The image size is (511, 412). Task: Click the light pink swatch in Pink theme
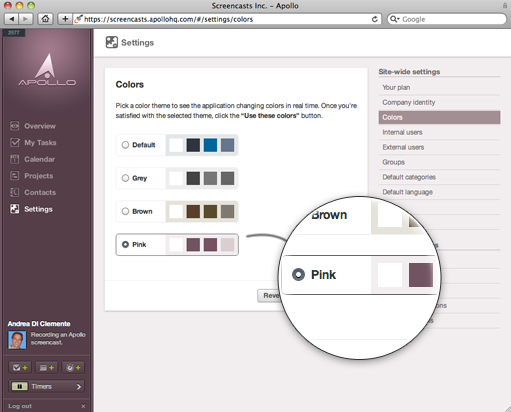227,245
